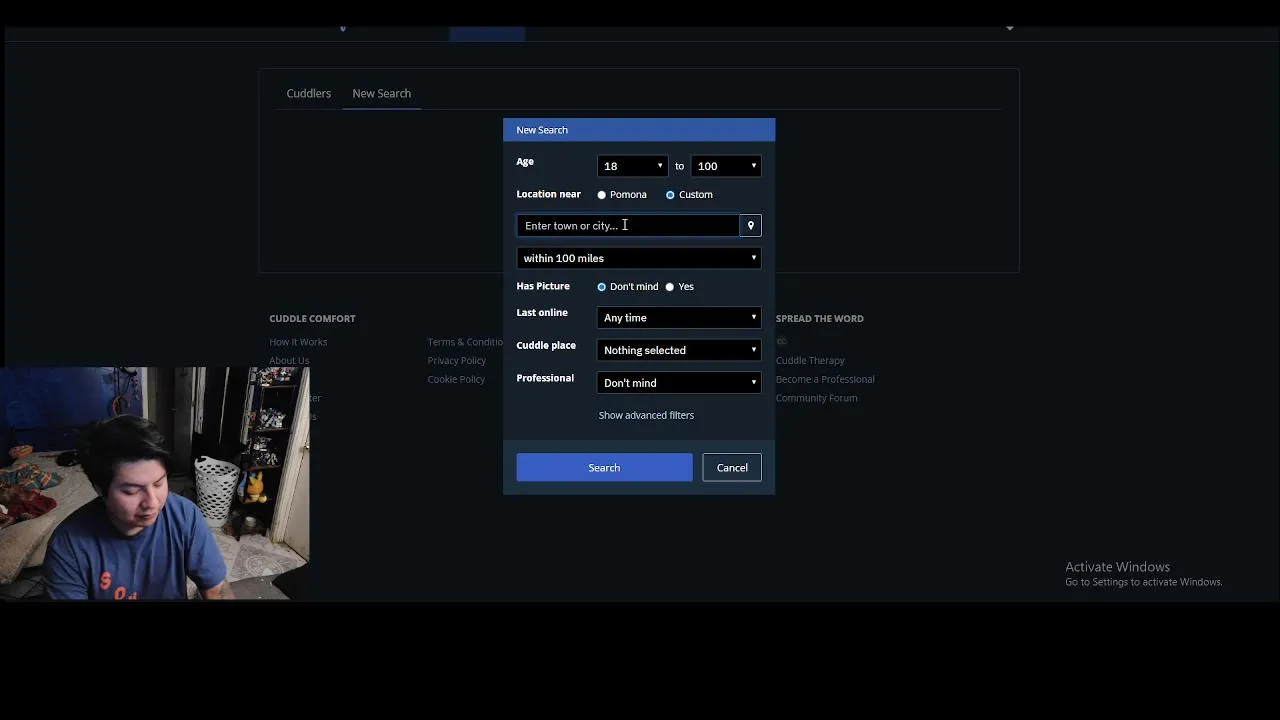Open the How It Works footer link
Viewport: 1280px width, 720px height.
tap(298, 342)
